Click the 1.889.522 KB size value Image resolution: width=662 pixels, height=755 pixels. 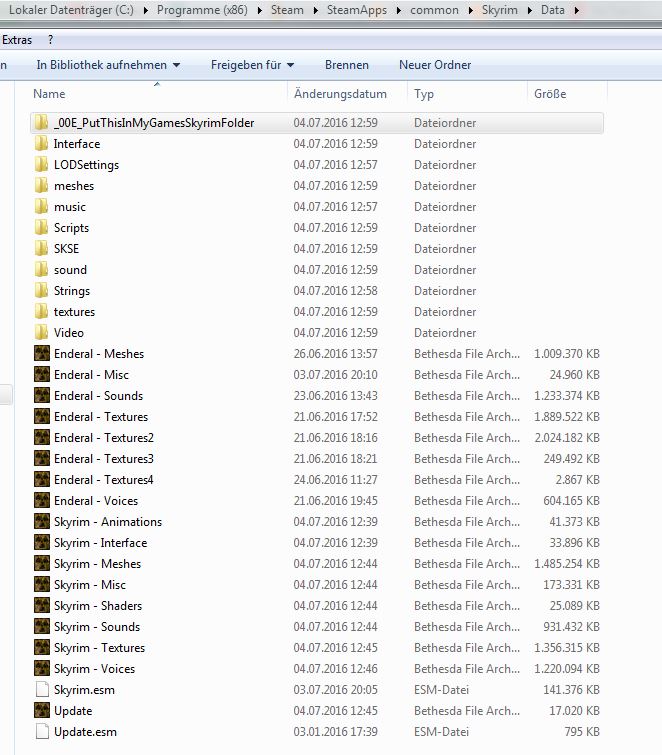pos(567,417)
